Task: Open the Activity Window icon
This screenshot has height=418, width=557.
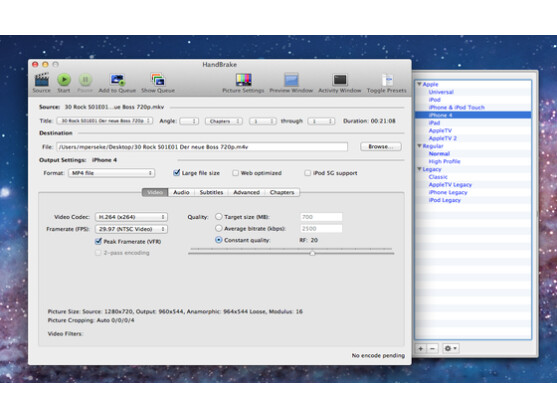Action: click(x=340, y=80)
